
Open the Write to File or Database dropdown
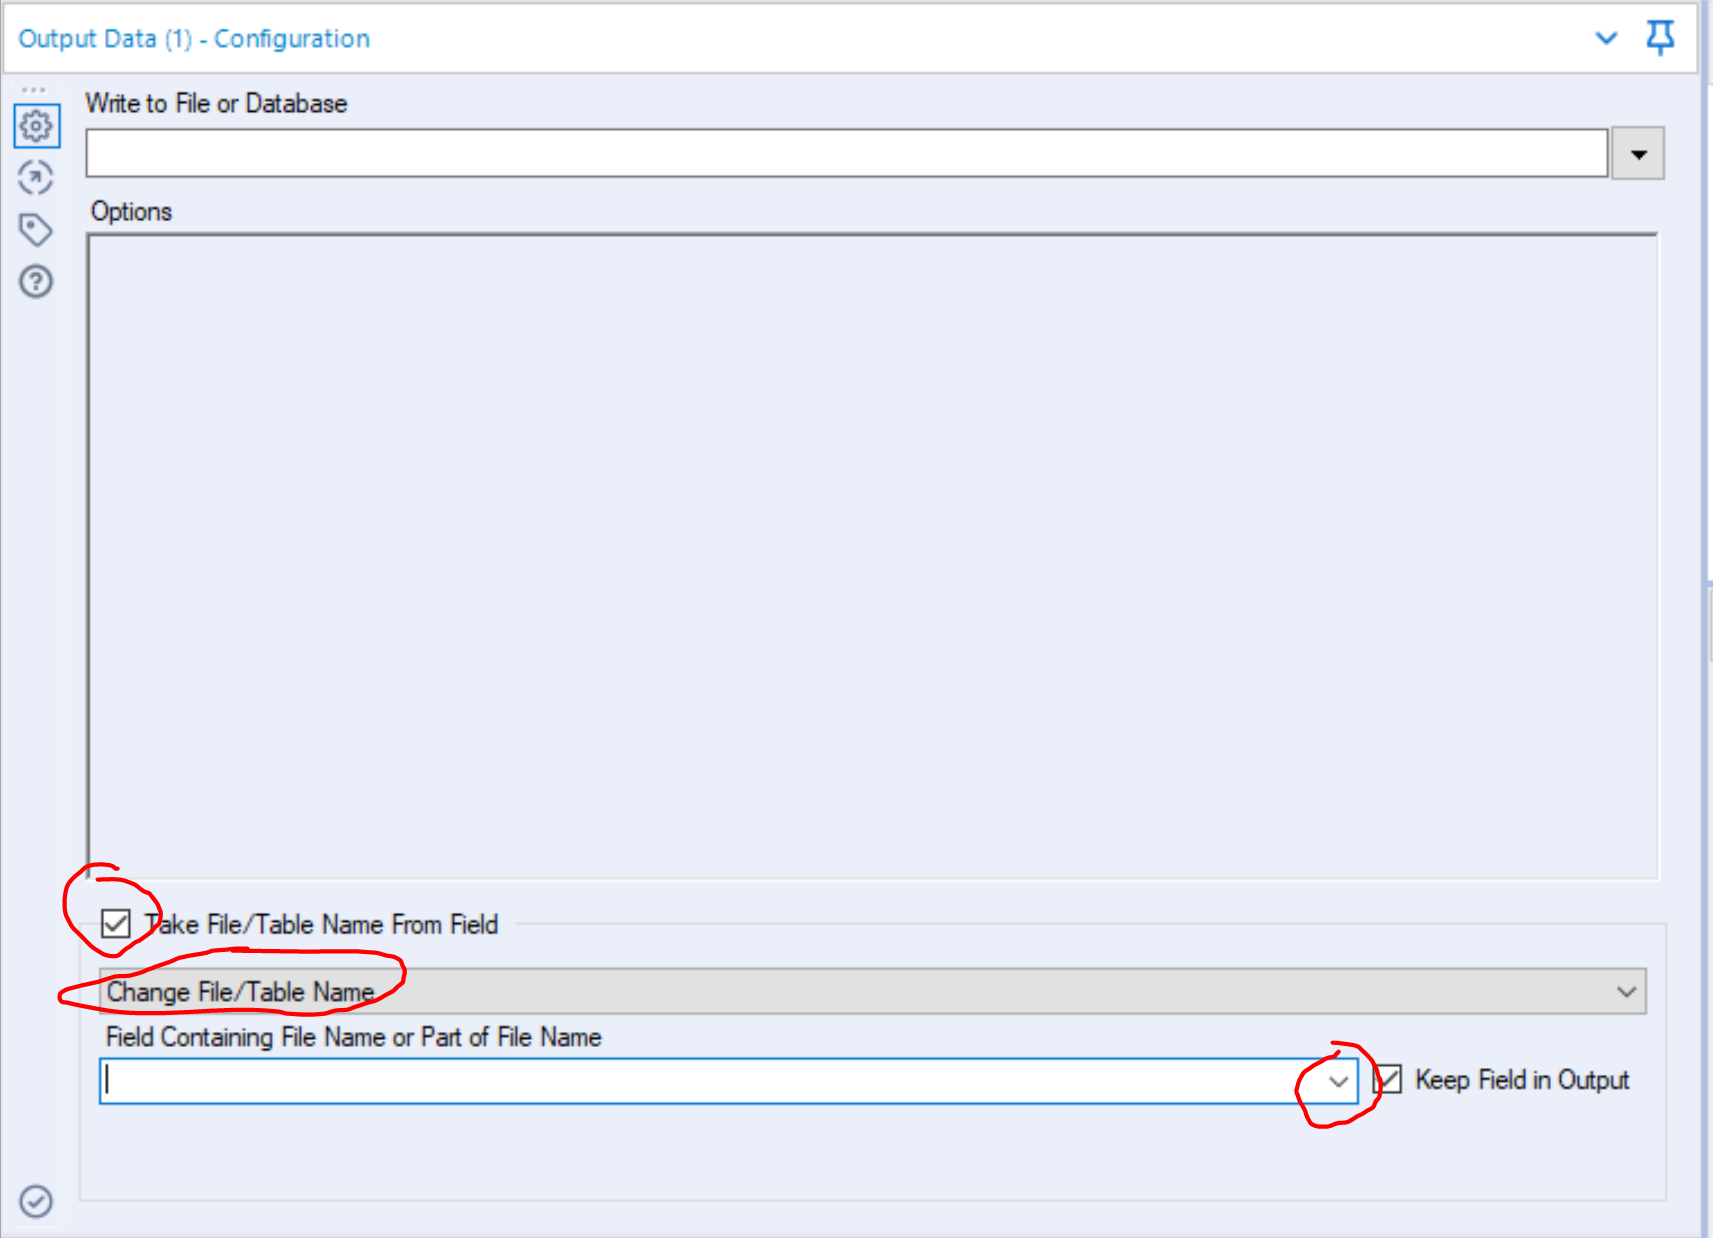coord(1637,153)
